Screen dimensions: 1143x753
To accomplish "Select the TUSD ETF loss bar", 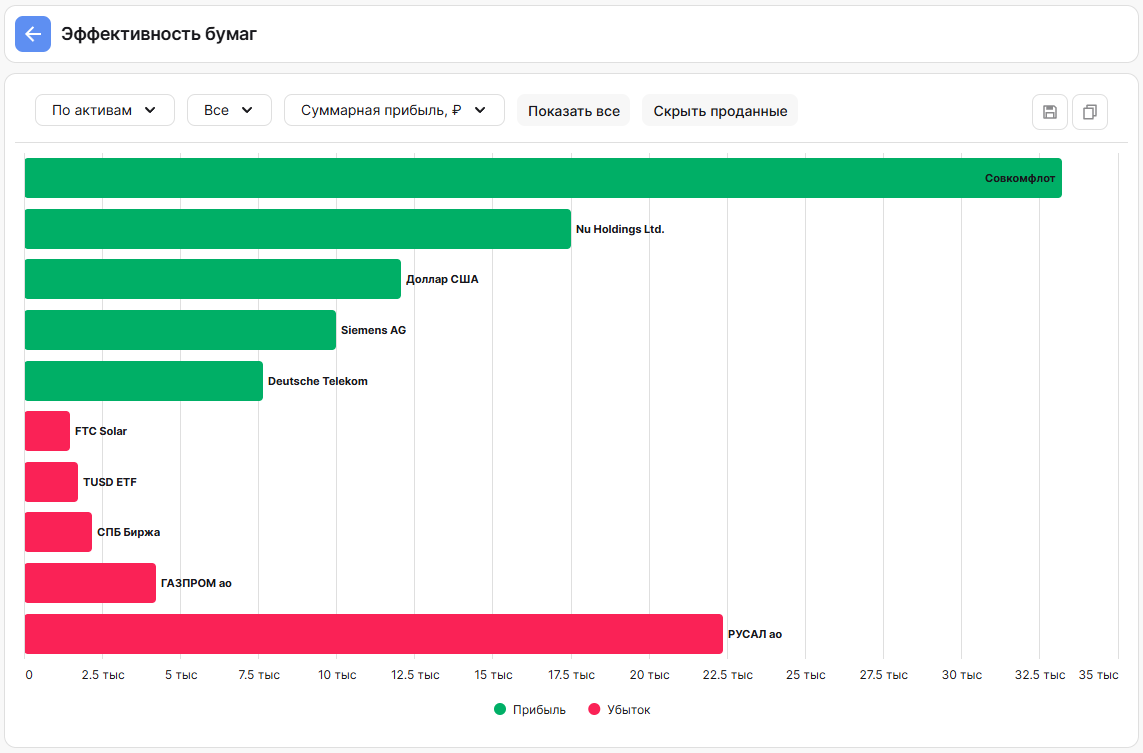I will pos(51,482).
